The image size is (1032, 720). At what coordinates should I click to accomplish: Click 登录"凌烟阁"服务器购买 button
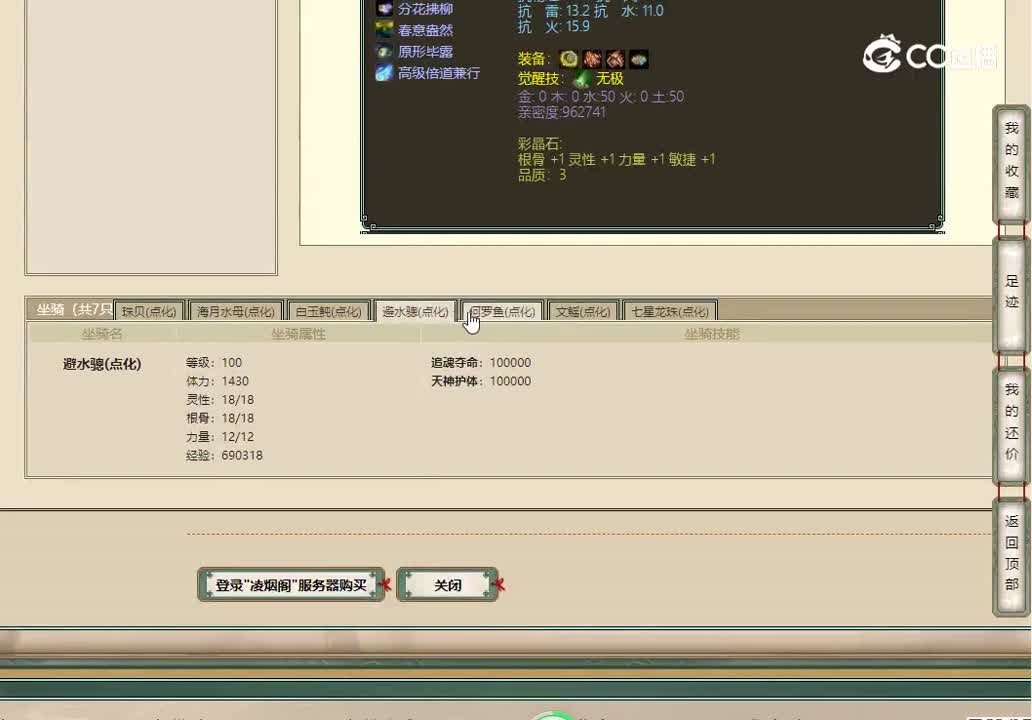(x=291, y=585)
